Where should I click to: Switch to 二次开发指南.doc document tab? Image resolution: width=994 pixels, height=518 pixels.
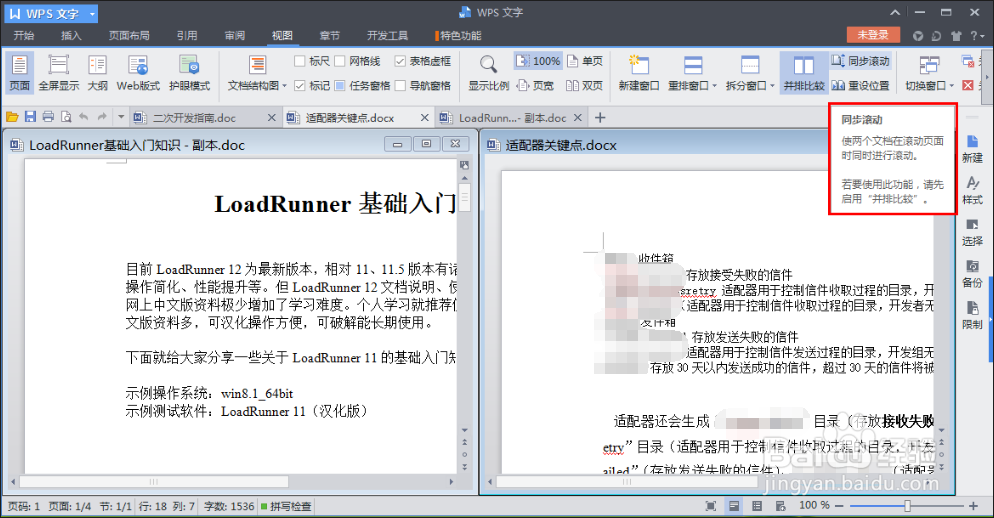coord(195,118)
